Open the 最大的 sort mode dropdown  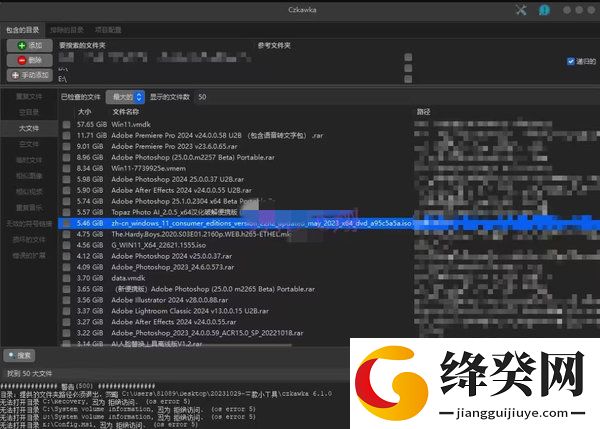pos(125,97)
